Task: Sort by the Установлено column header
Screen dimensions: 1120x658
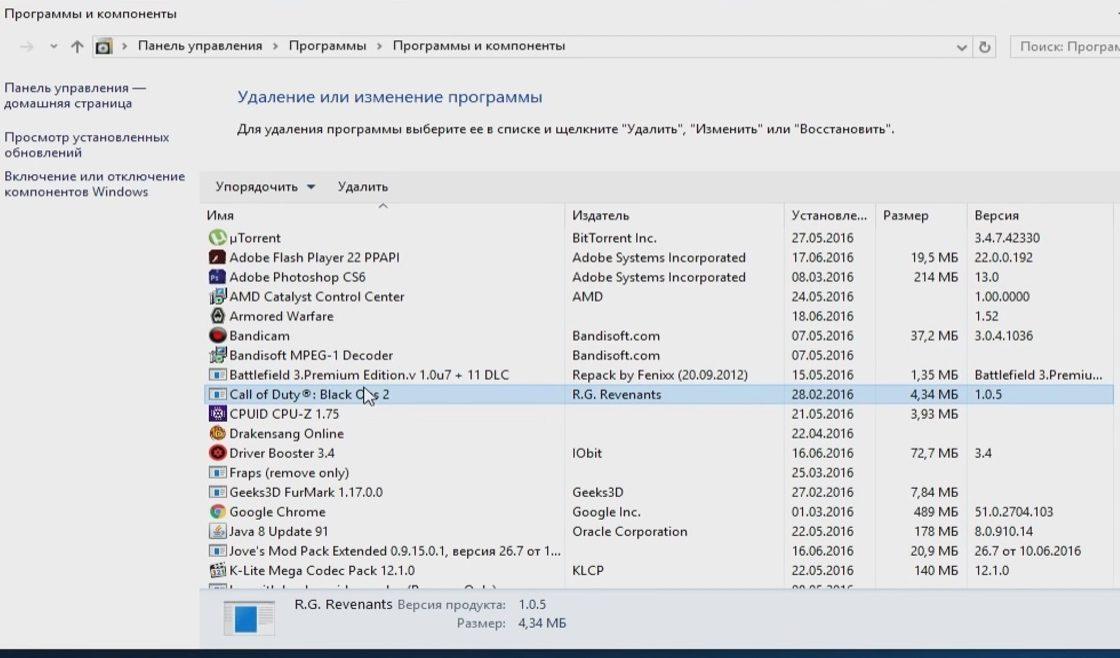Action: pos(830,215)
